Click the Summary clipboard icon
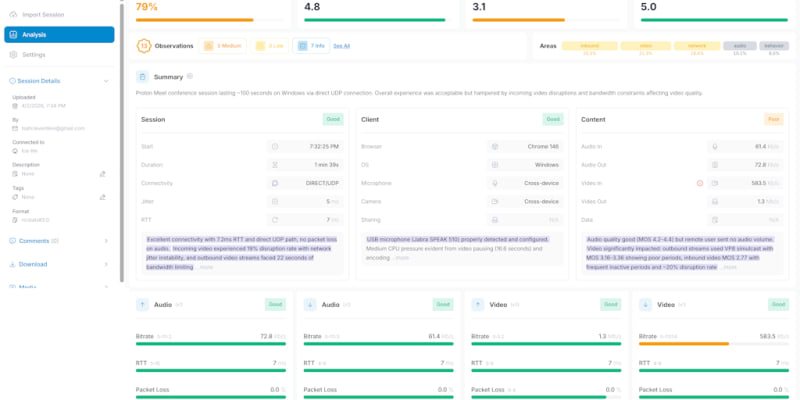This screenshot has height=400, width=800. [145, 77]
